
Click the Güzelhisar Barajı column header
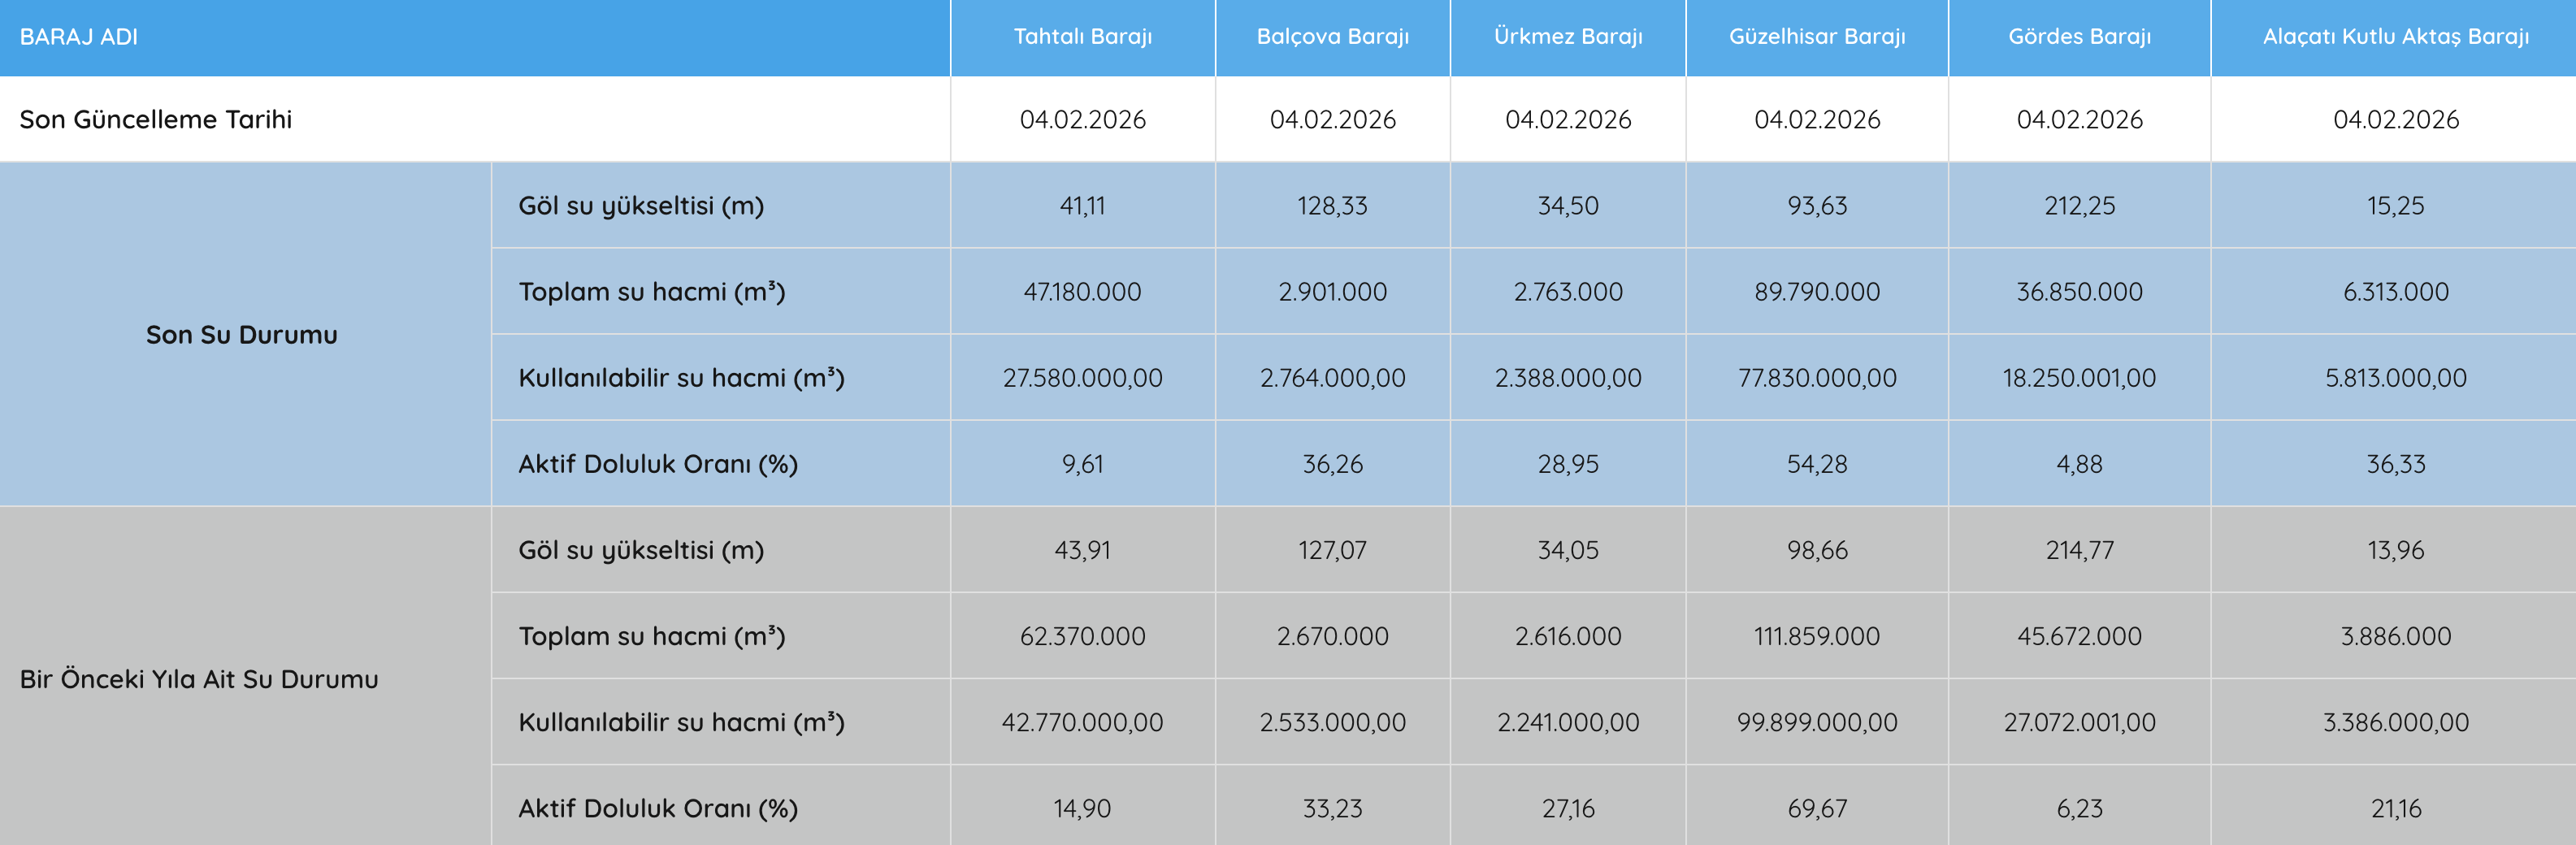(1816, 37)
